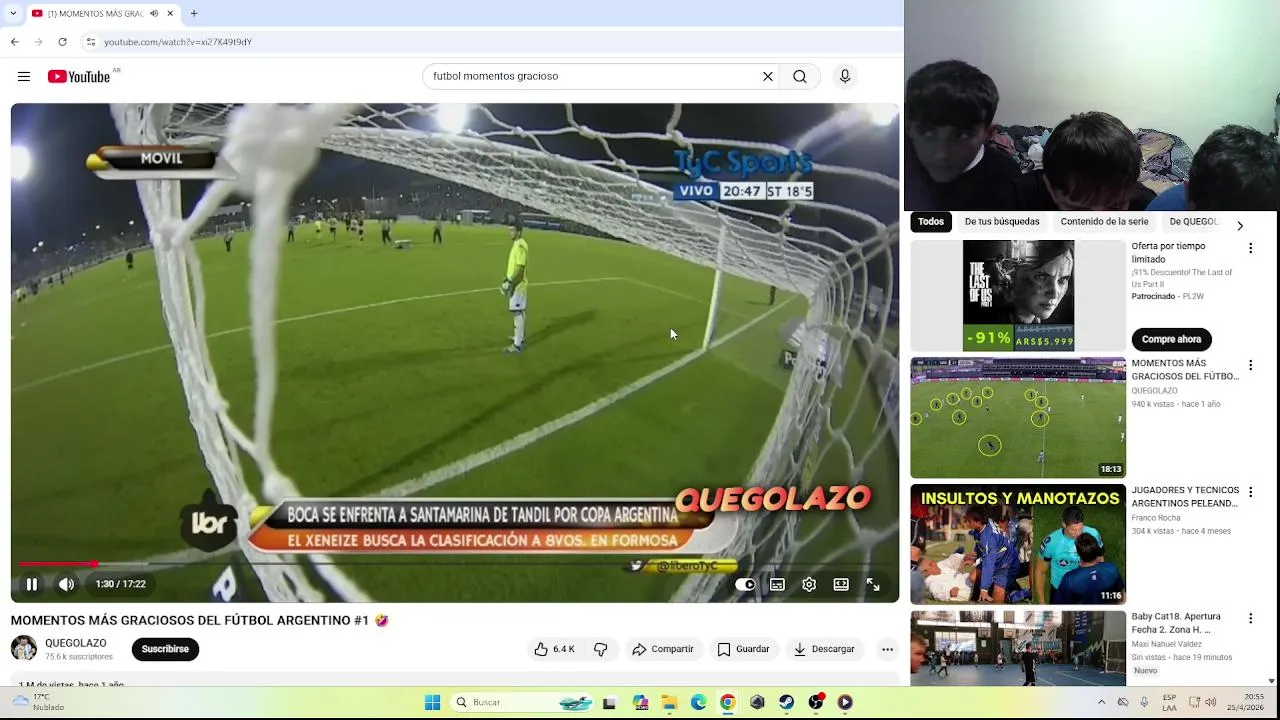Open the QUEGOLAZO channel avatar
1280x720 pixels.
24,649
